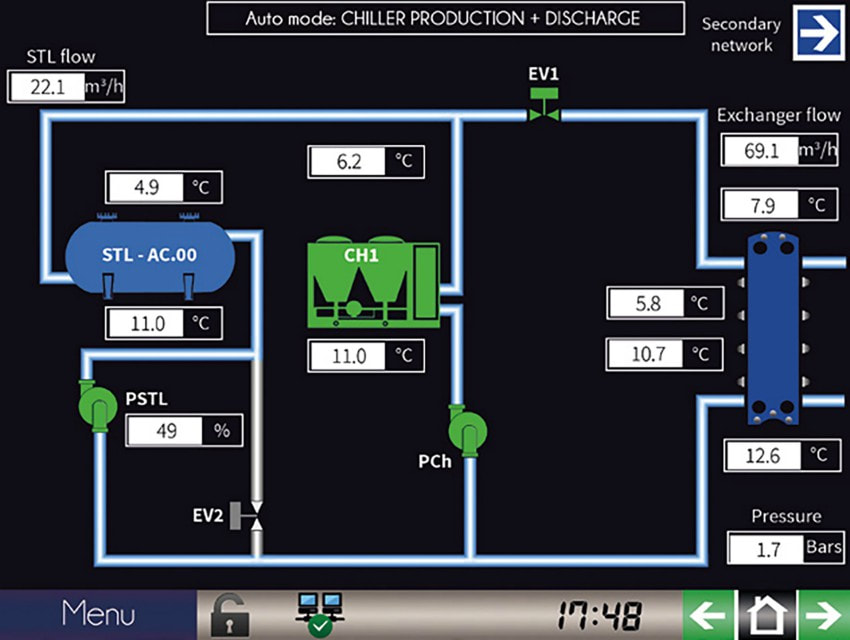Select the STL - AC.00 storage tank
The image size is (850, 640).
point(150,256)
